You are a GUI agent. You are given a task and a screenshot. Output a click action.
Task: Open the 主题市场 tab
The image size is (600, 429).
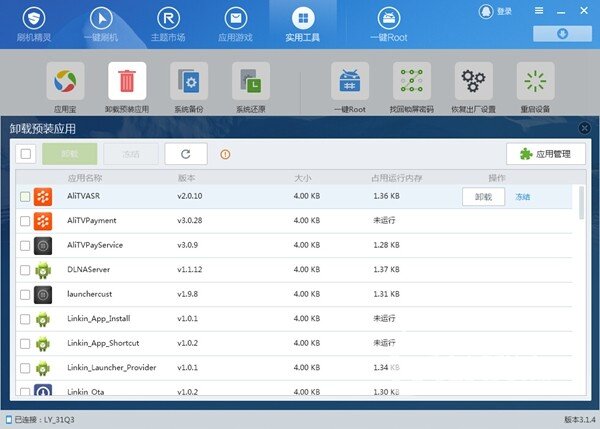(168, 24)
